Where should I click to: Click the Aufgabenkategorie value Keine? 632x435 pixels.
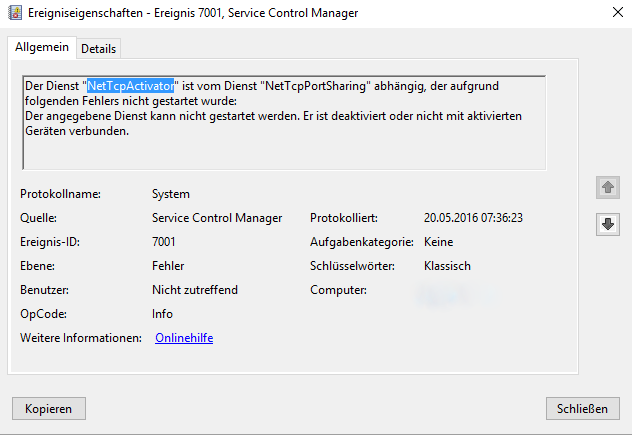(x=441, y=242)
